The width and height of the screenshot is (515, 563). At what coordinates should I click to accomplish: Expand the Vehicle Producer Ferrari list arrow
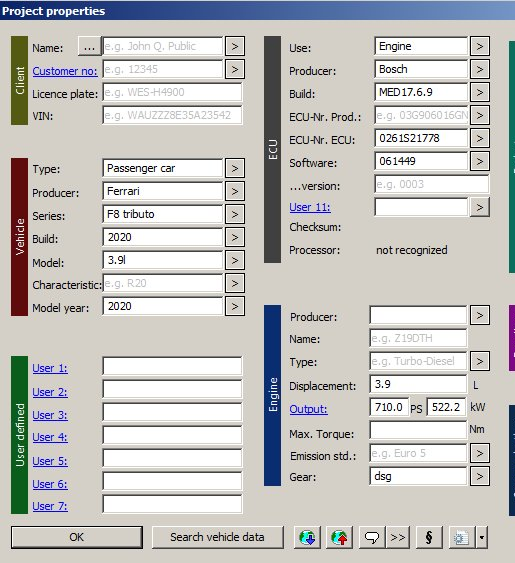pyautogui.click(x=235, y=191)
